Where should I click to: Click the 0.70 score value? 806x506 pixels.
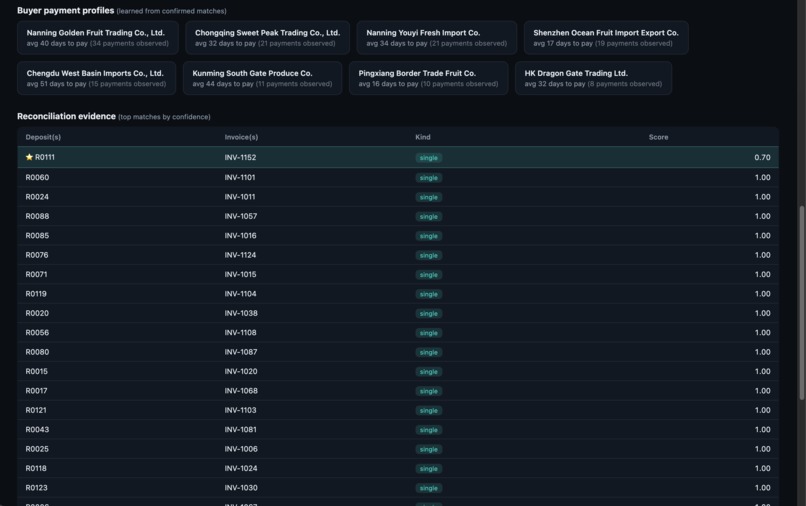[x=762, y=157]
